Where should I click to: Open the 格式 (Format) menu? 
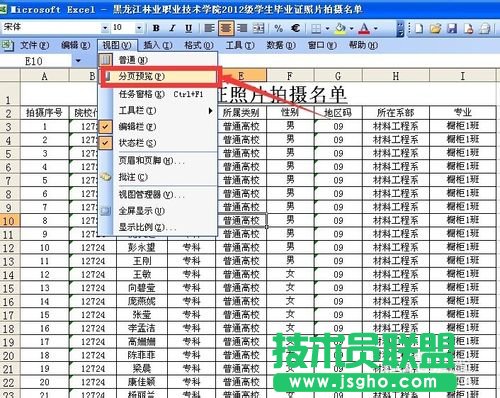pos(199,45)
